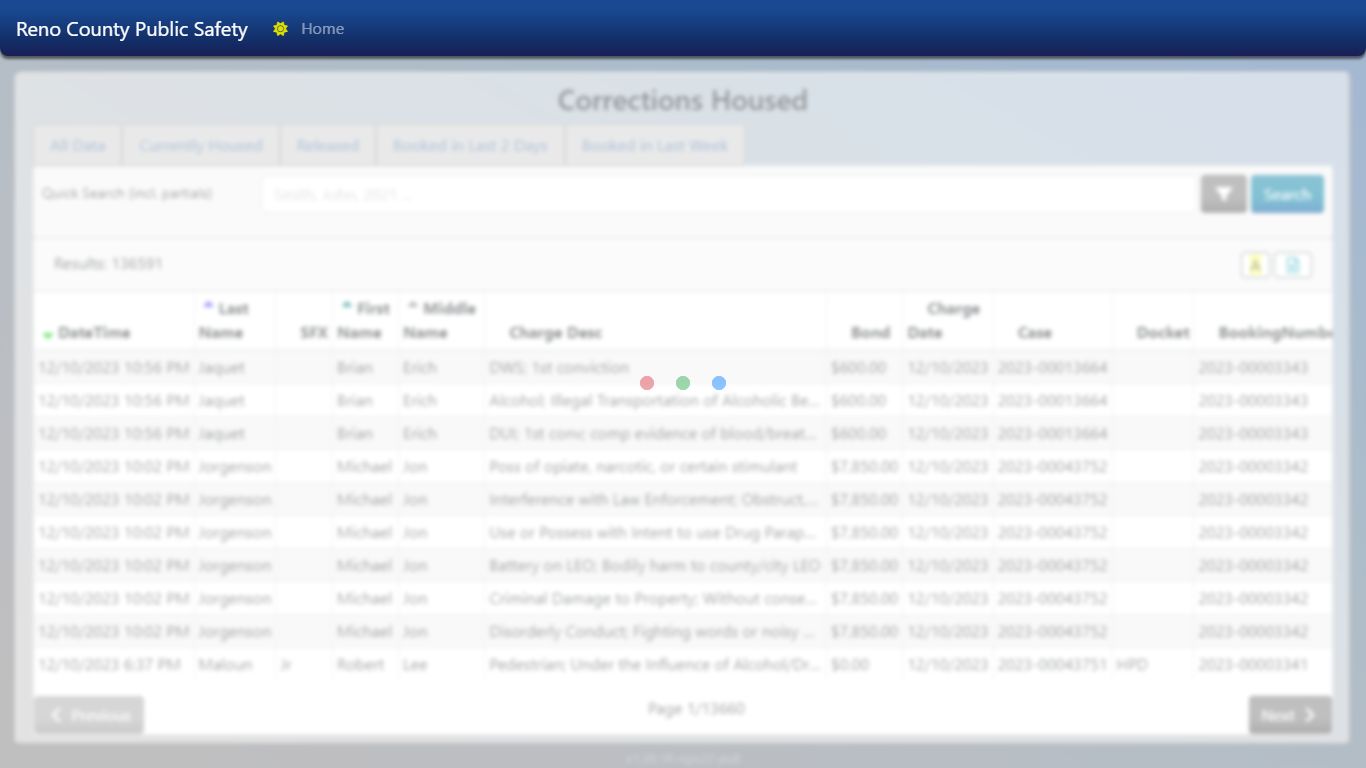Go to the Home link
The height and width of the screenshot is (768, 1366).
322,29
